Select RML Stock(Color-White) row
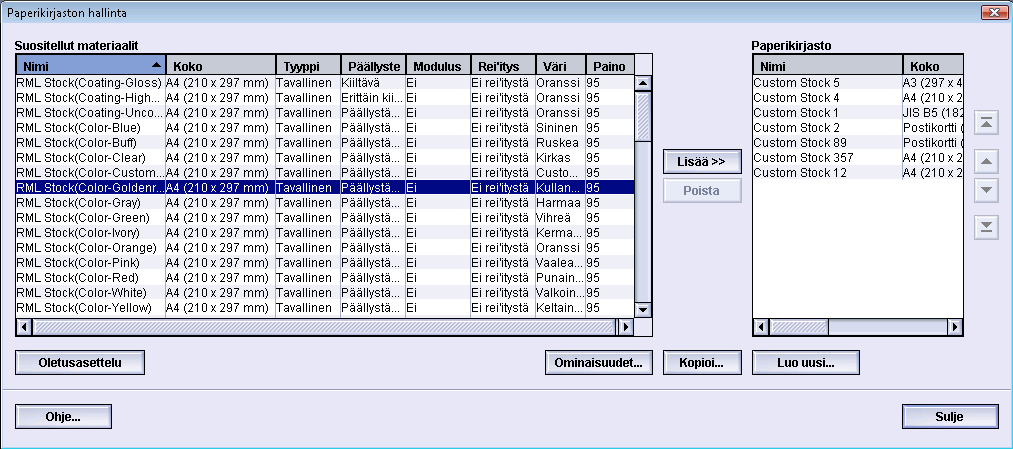This screenshot has width=1013, height=449. coord(325,293)
